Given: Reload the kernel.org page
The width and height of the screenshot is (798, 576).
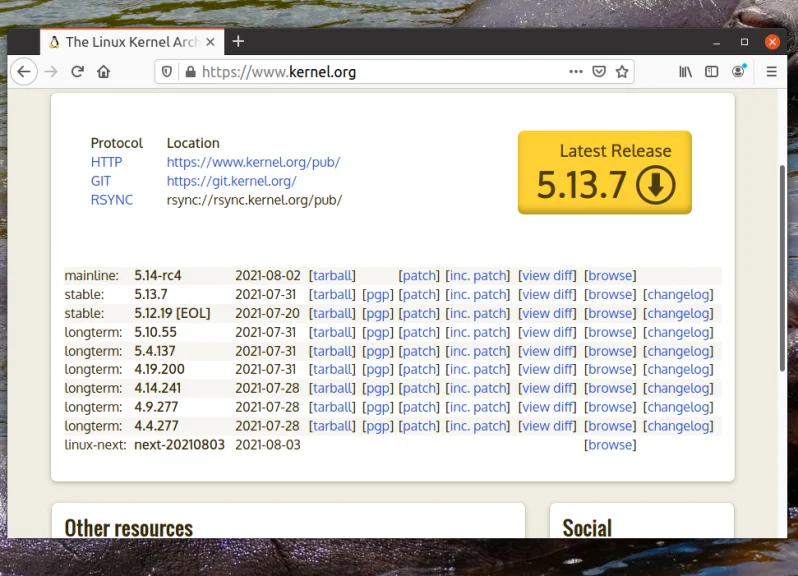Looking at the screenshot, I should click(77, 72).
